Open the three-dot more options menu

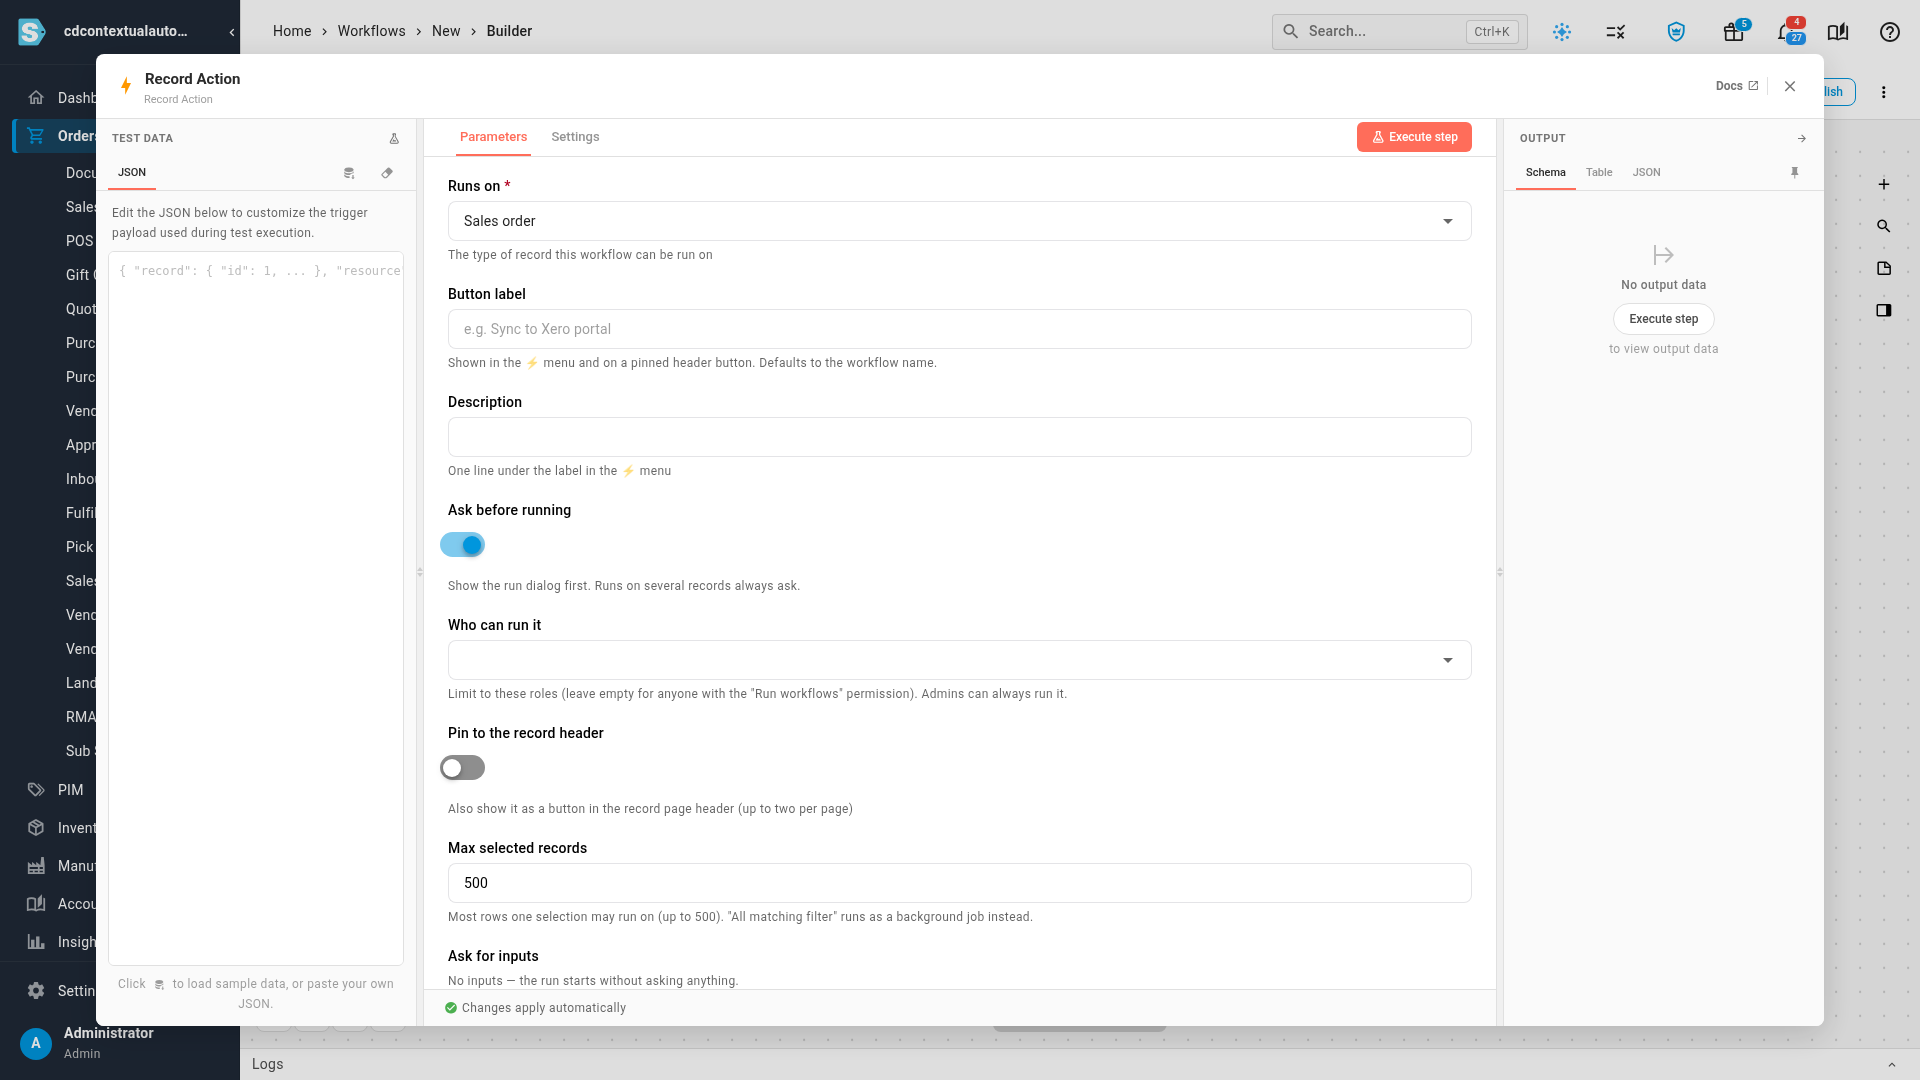tap(1884, 92)
